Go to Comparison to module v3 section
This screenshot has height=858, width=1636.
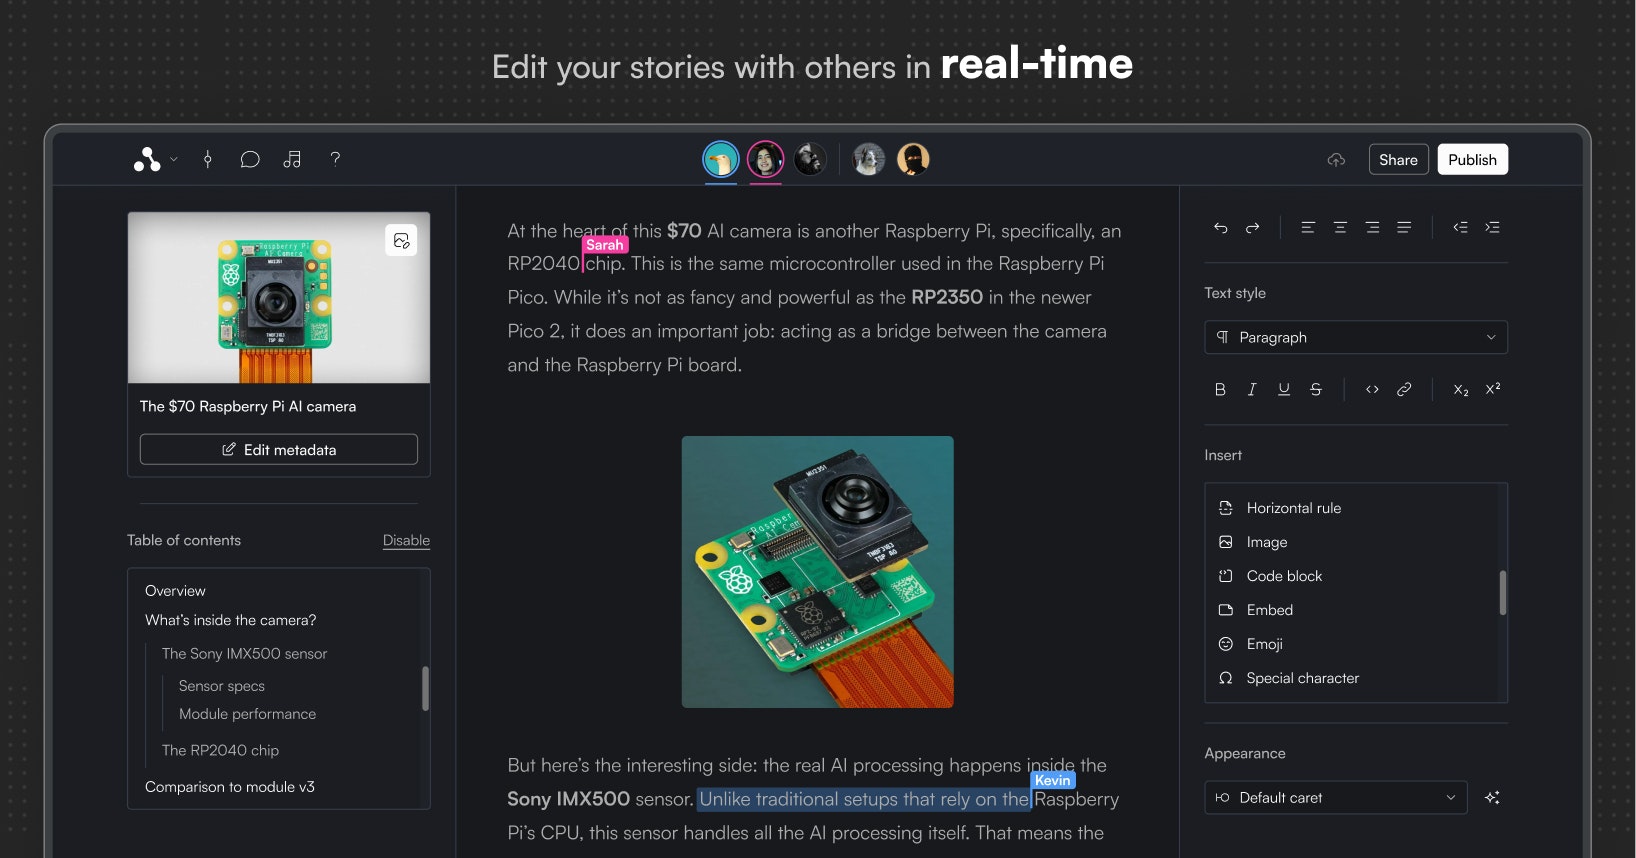(229, 787)
